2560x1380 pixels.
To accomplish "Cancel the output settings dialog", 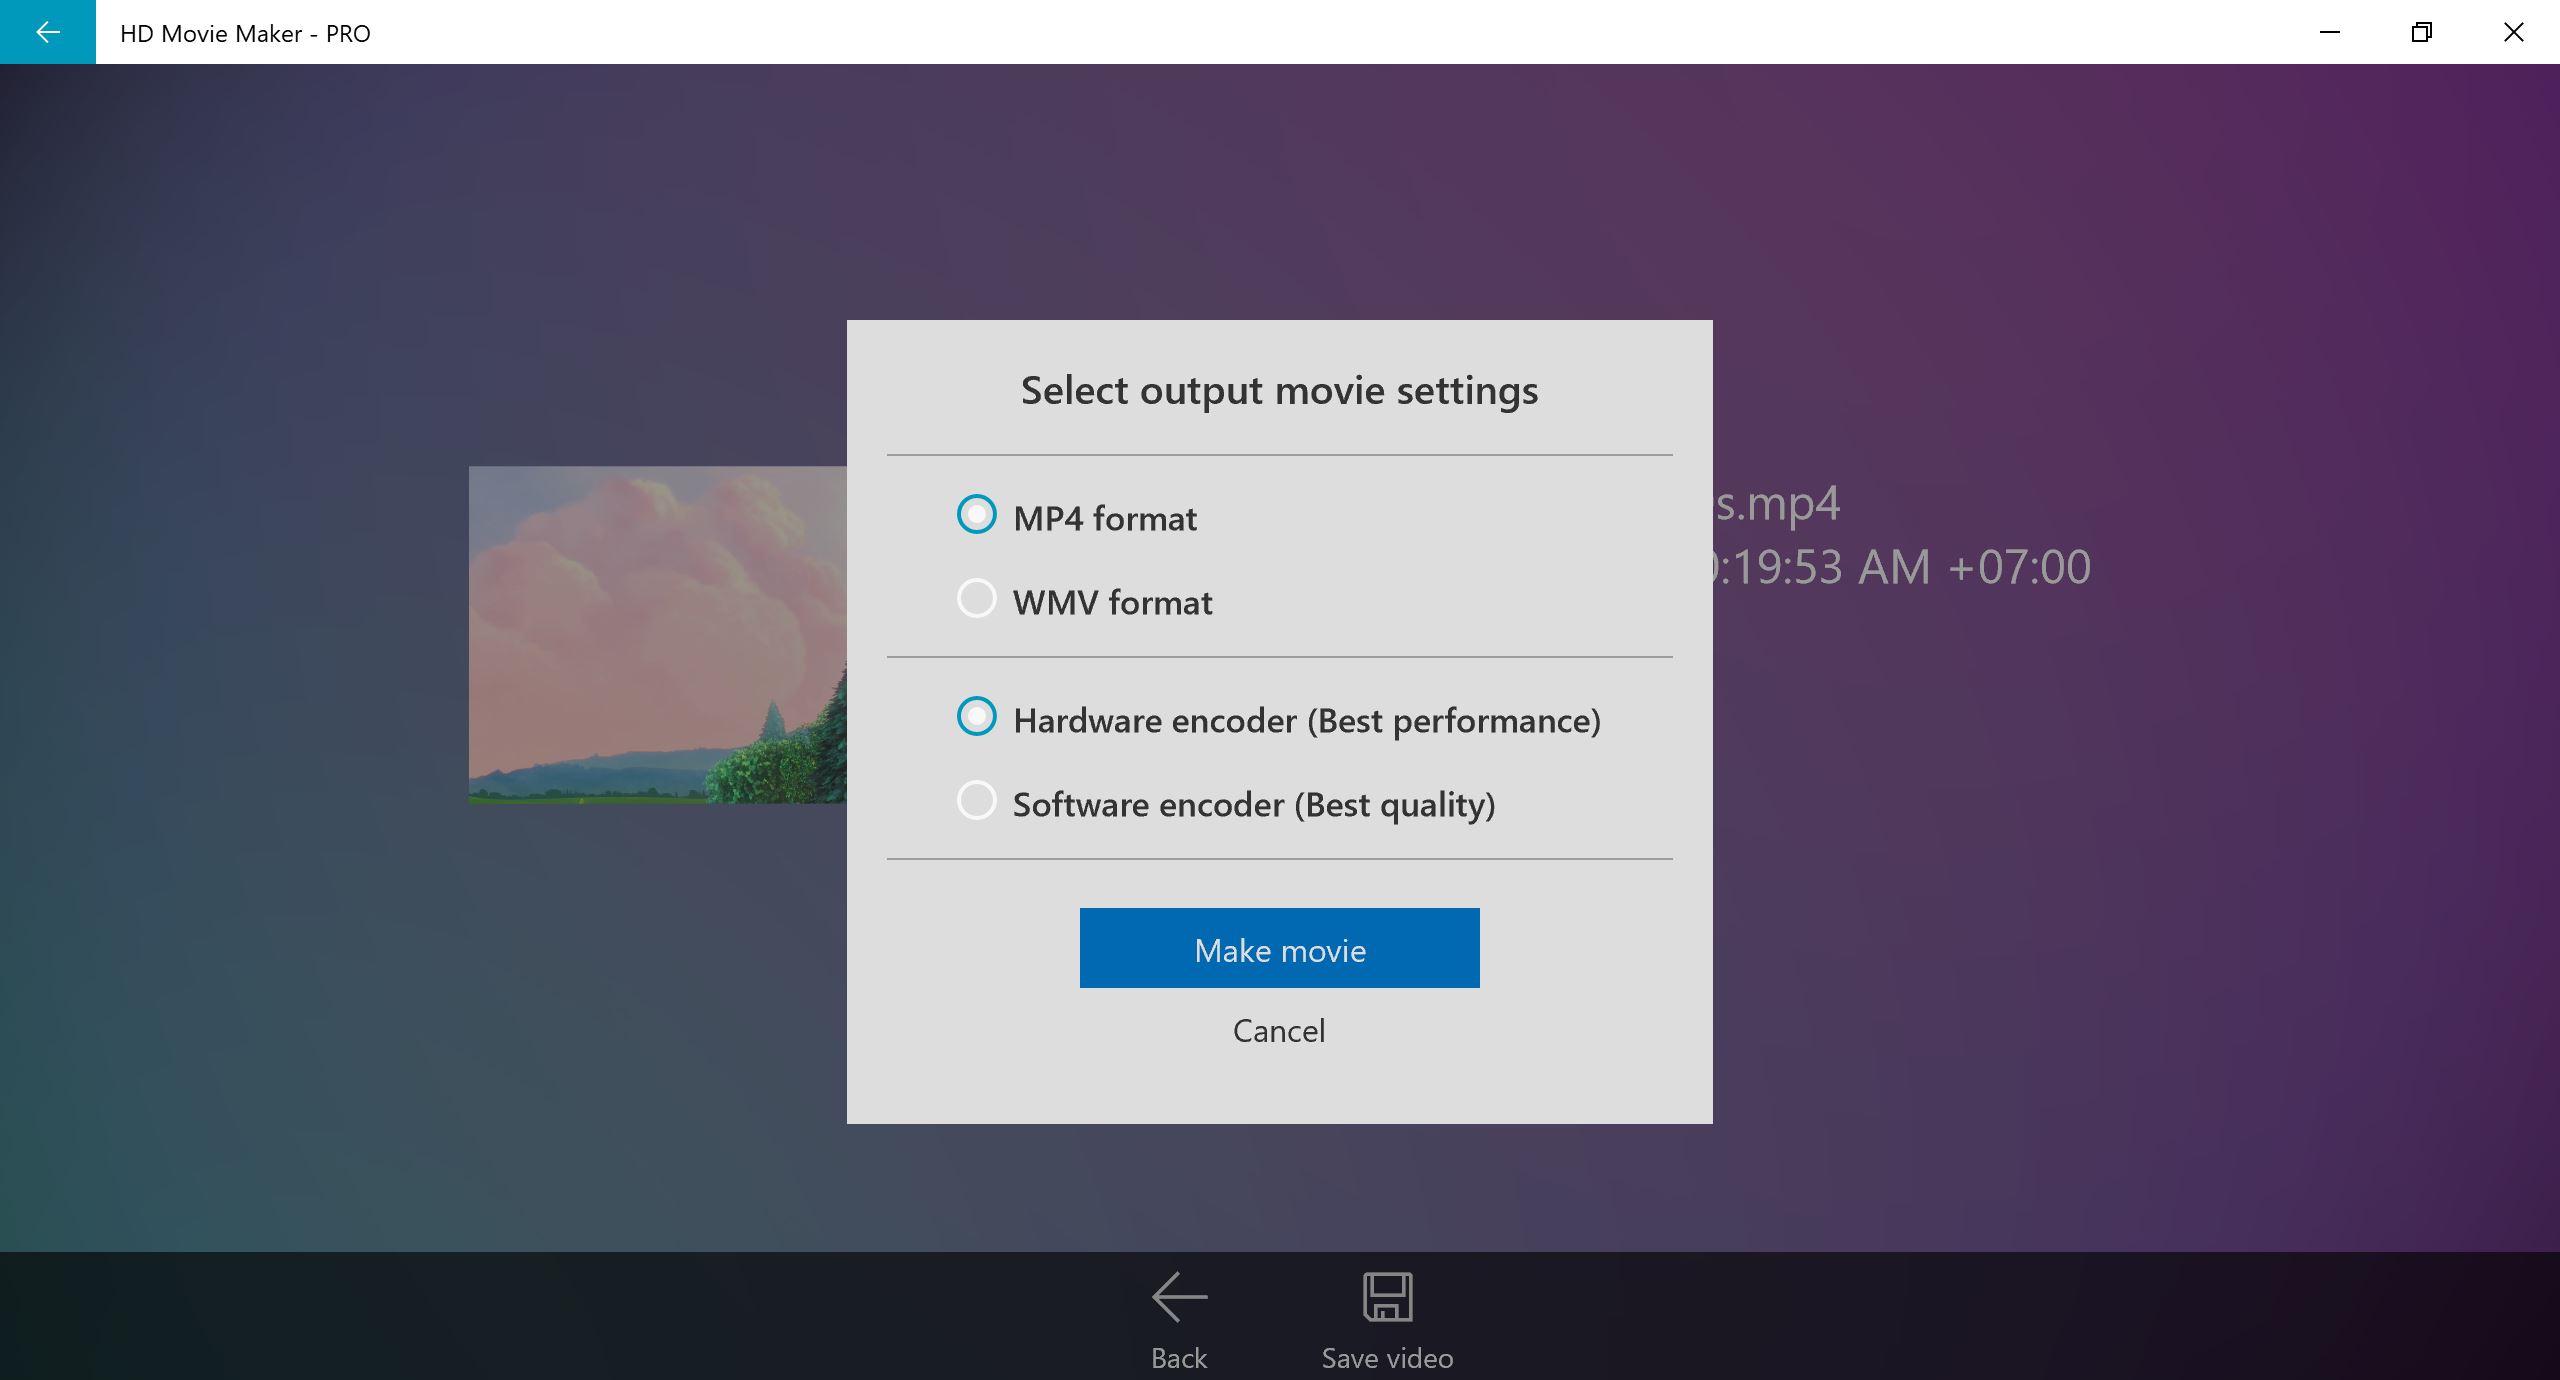I will point(1279,1030).
